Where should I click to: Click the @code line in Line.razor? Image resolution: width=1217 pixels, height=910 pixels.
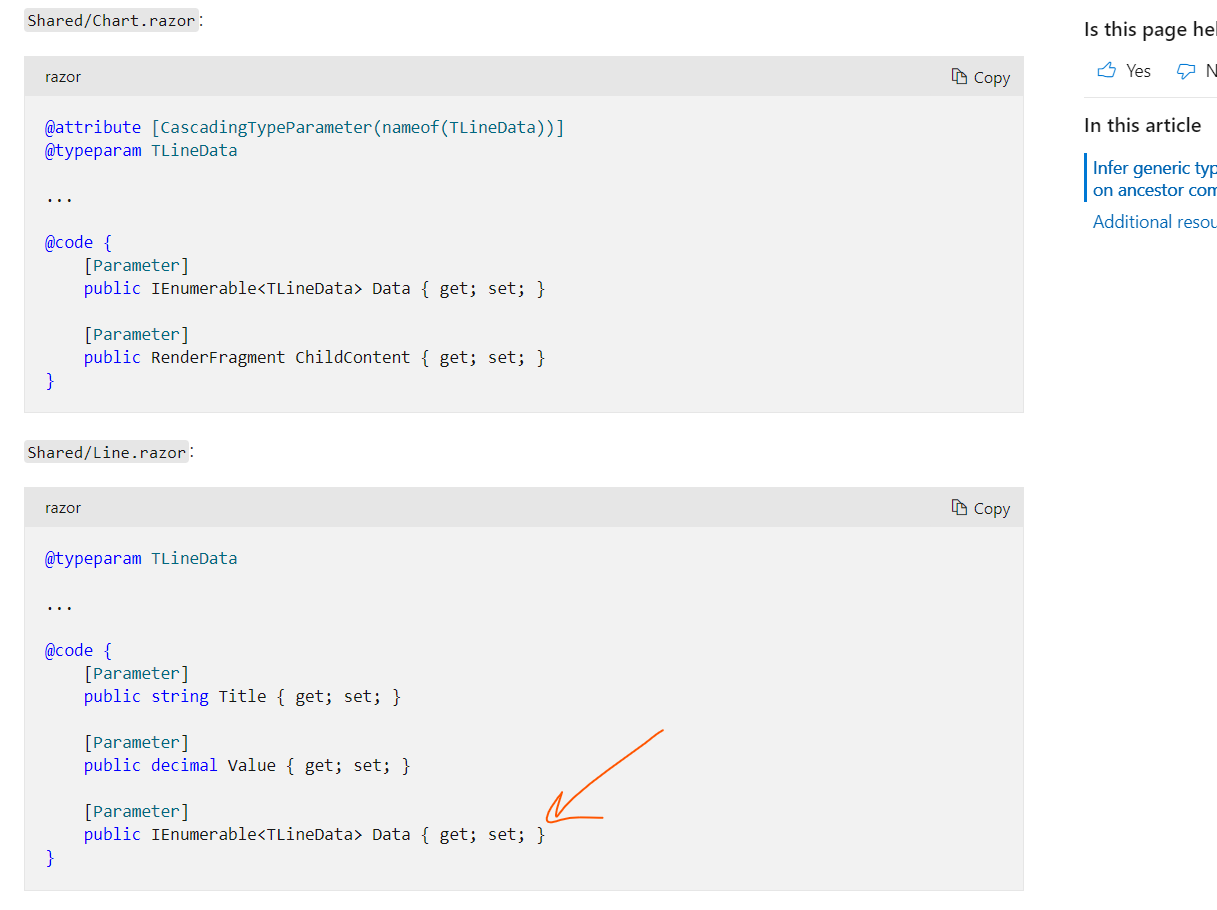(x=78, y=650)
